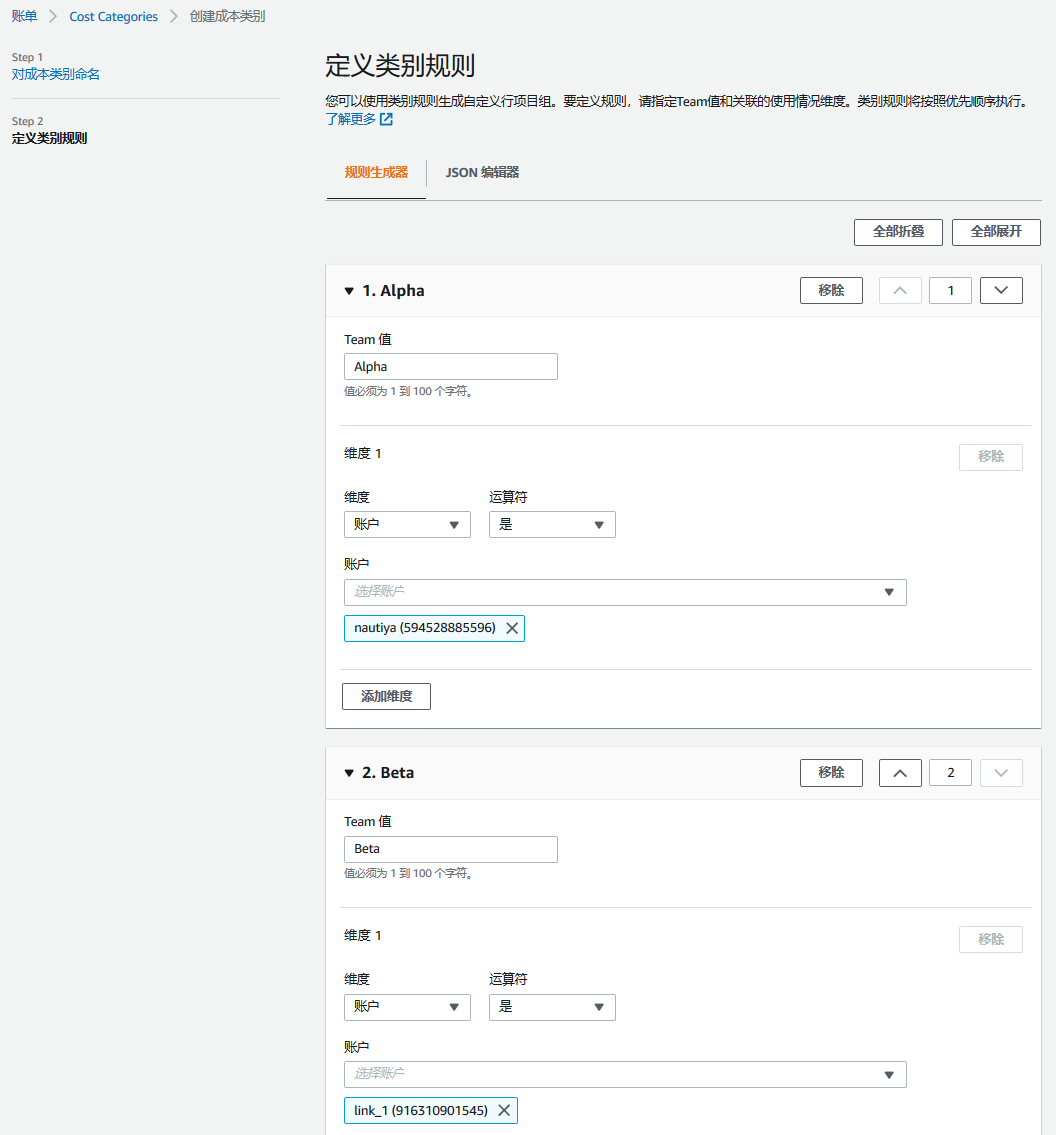1056x1135 pixels.
Task: Open Alpha's 运算符 dropdown showing 是
Action: click(x=552, y=525)
